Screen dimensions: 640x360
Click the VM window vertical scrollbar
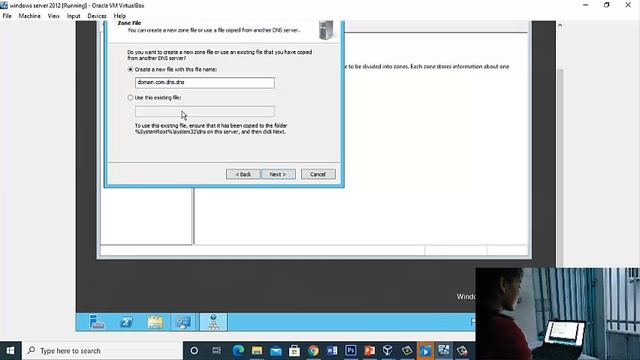560,167
